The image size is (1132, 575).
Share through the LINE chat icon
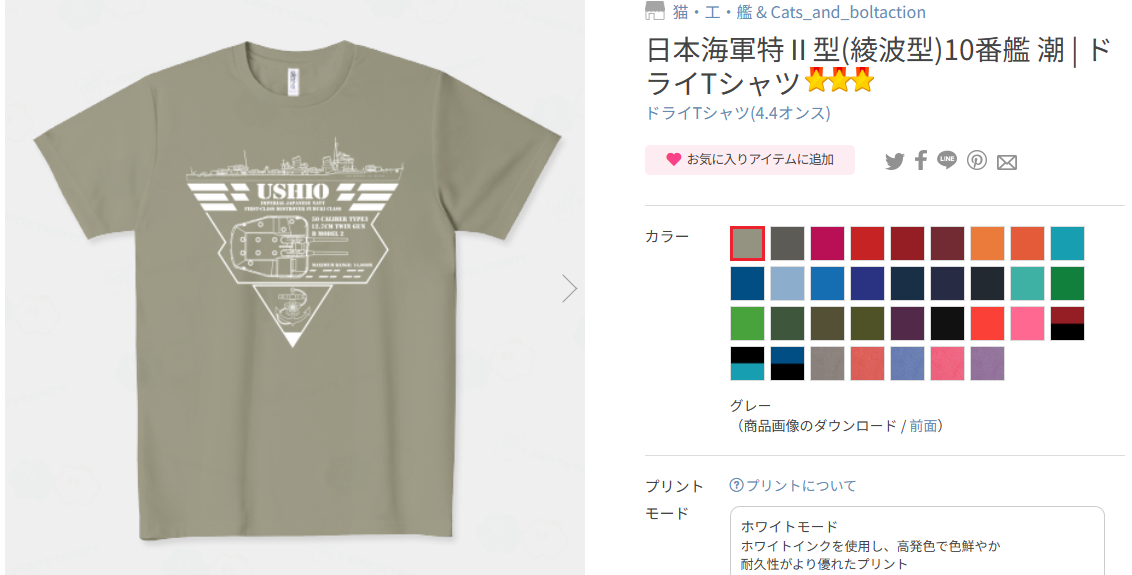(x=947, y=160)
